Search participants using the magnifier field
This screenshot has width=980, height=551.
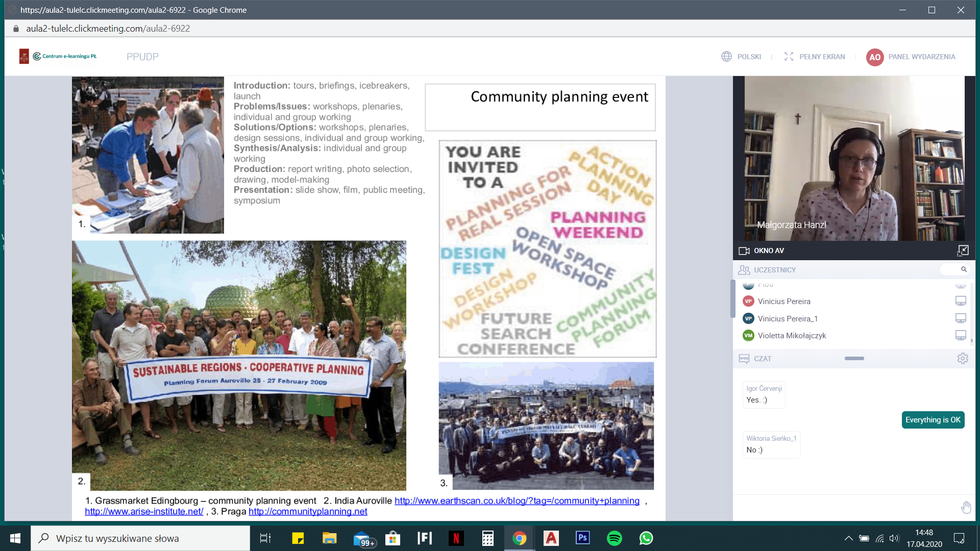pyautogui.click(x=955, y=269)
